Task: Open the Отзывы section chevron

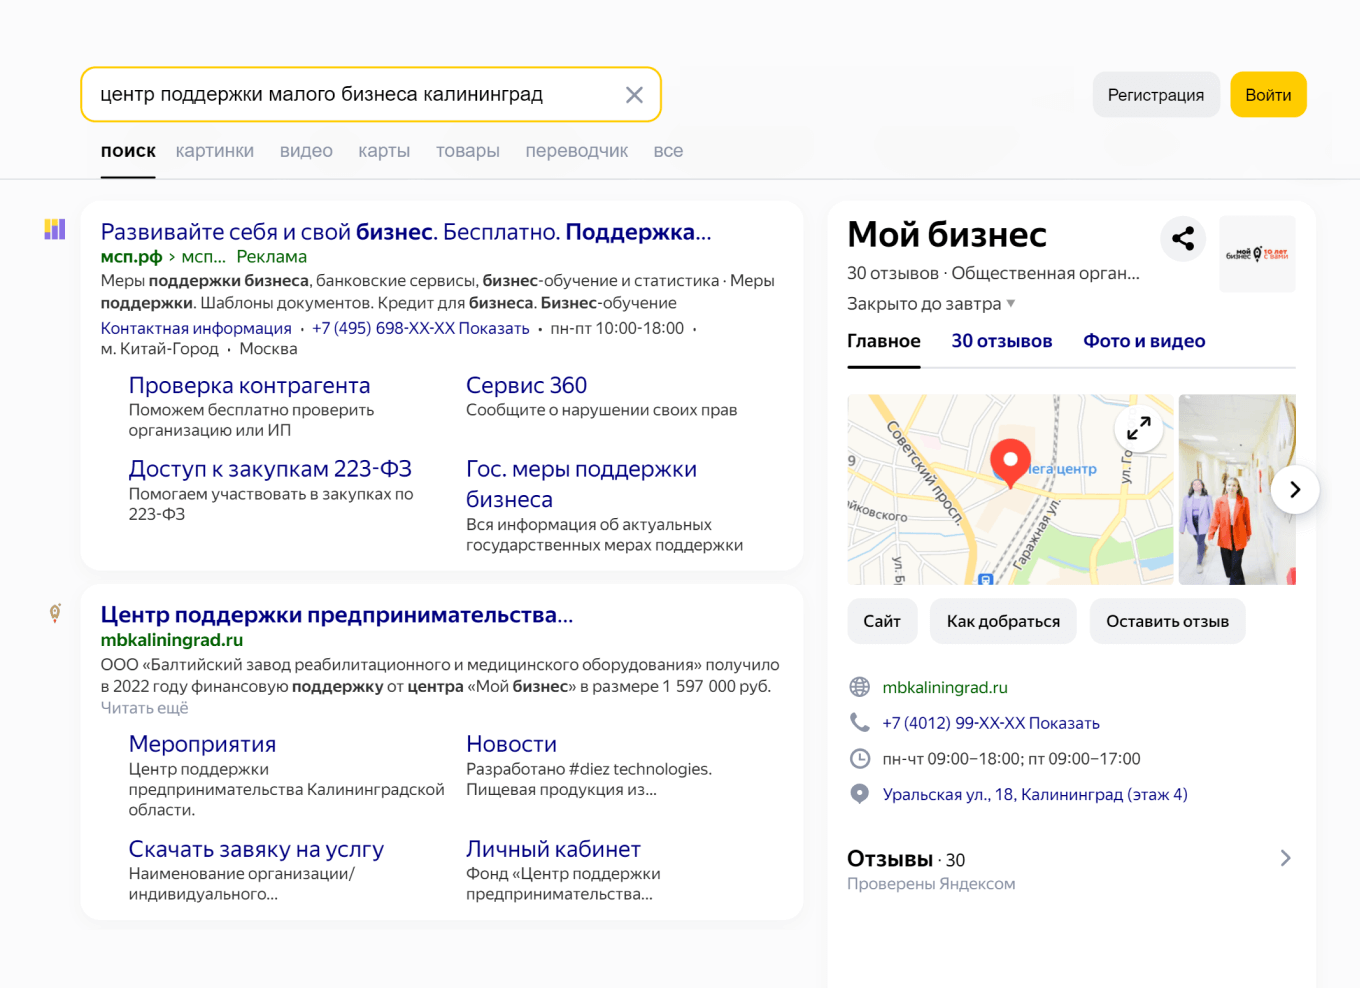Action: (1285, 858)
